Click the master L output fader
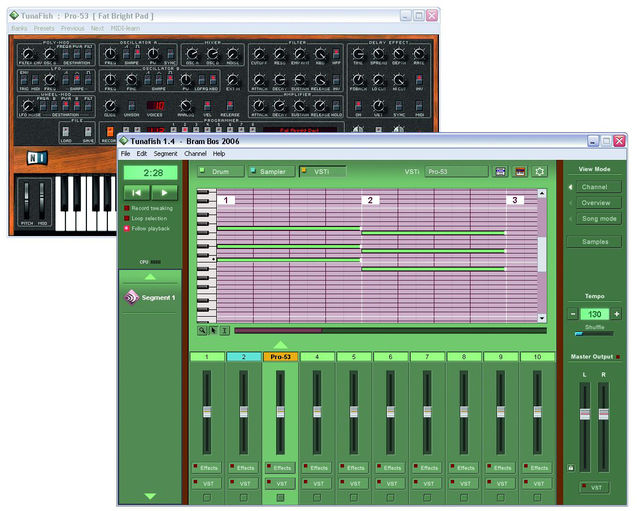The image size is (640, 511). tap(585, 414)
